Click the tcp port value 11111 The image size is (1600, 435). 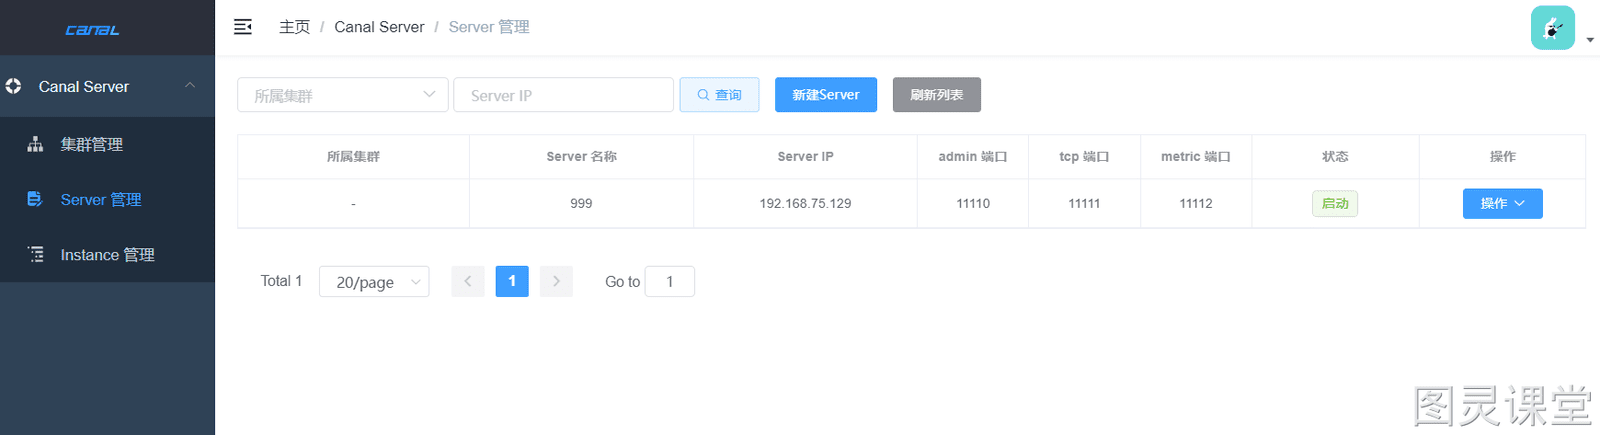click(x=1084, y=203)
